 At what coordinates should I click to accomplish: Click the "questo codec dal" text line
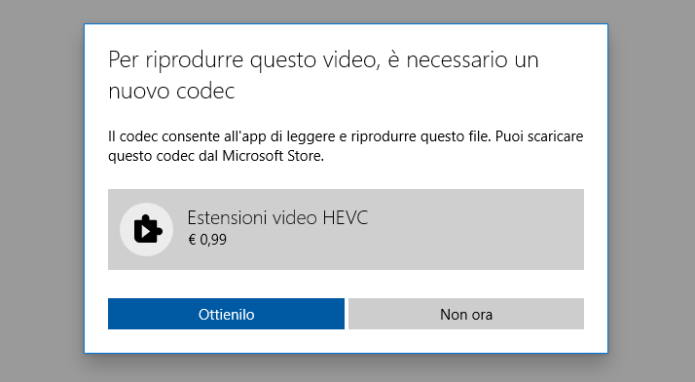pos(164,156)
